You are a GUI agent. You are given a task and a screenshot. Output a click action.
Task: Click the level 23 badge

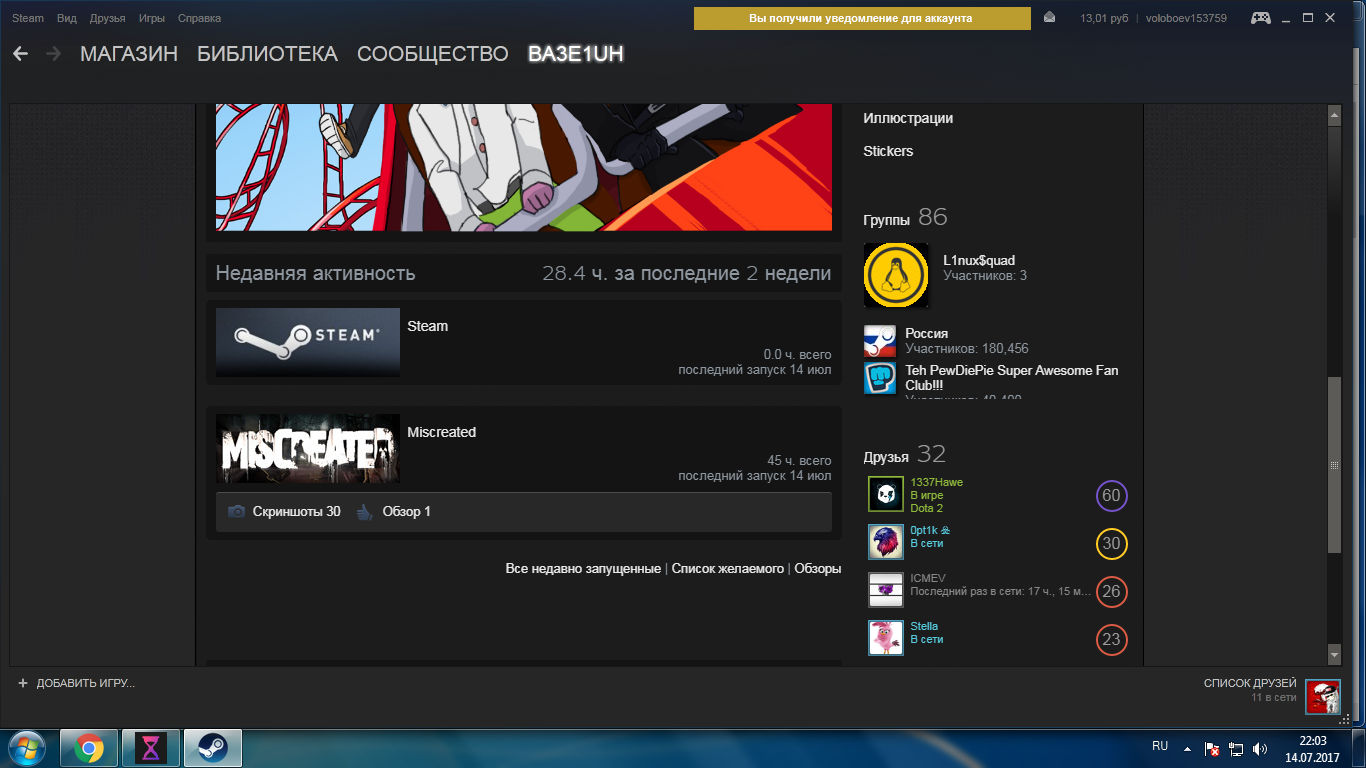(1111, 640)
